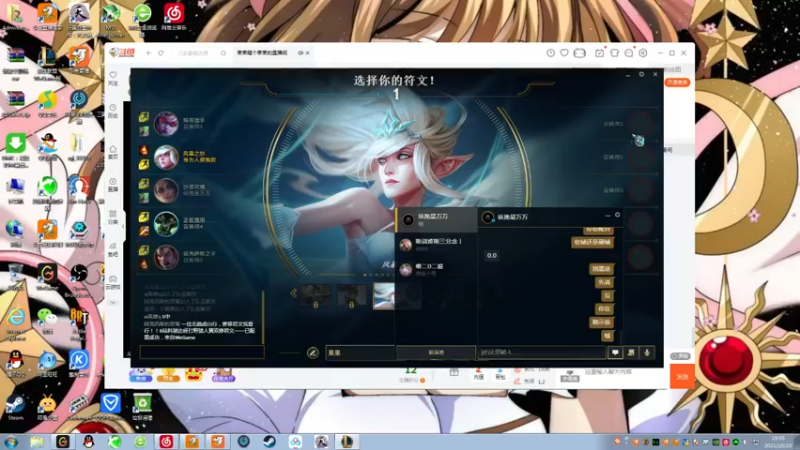
Task: Open QQ penguin in taskbar
Action: coord(88,441)
